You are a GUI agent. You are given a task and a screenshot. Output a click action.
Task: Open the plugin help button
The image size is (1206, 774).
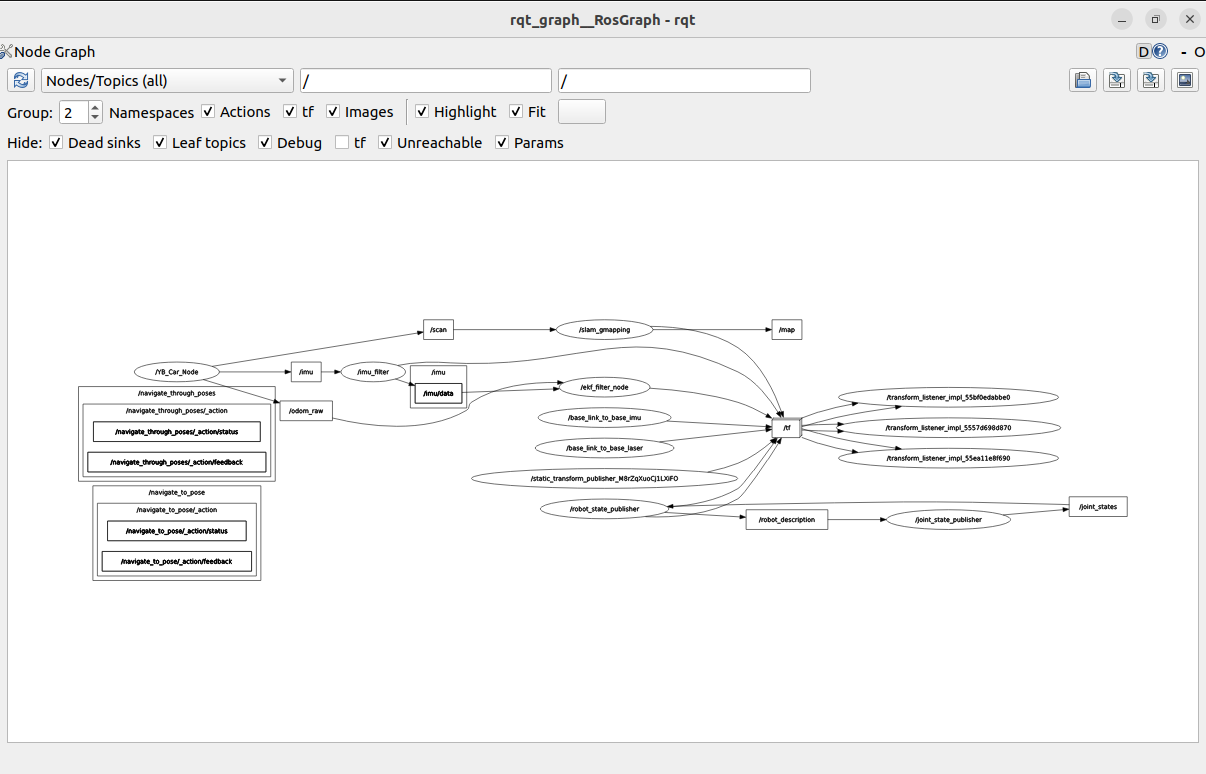(x=1160, y=52)
